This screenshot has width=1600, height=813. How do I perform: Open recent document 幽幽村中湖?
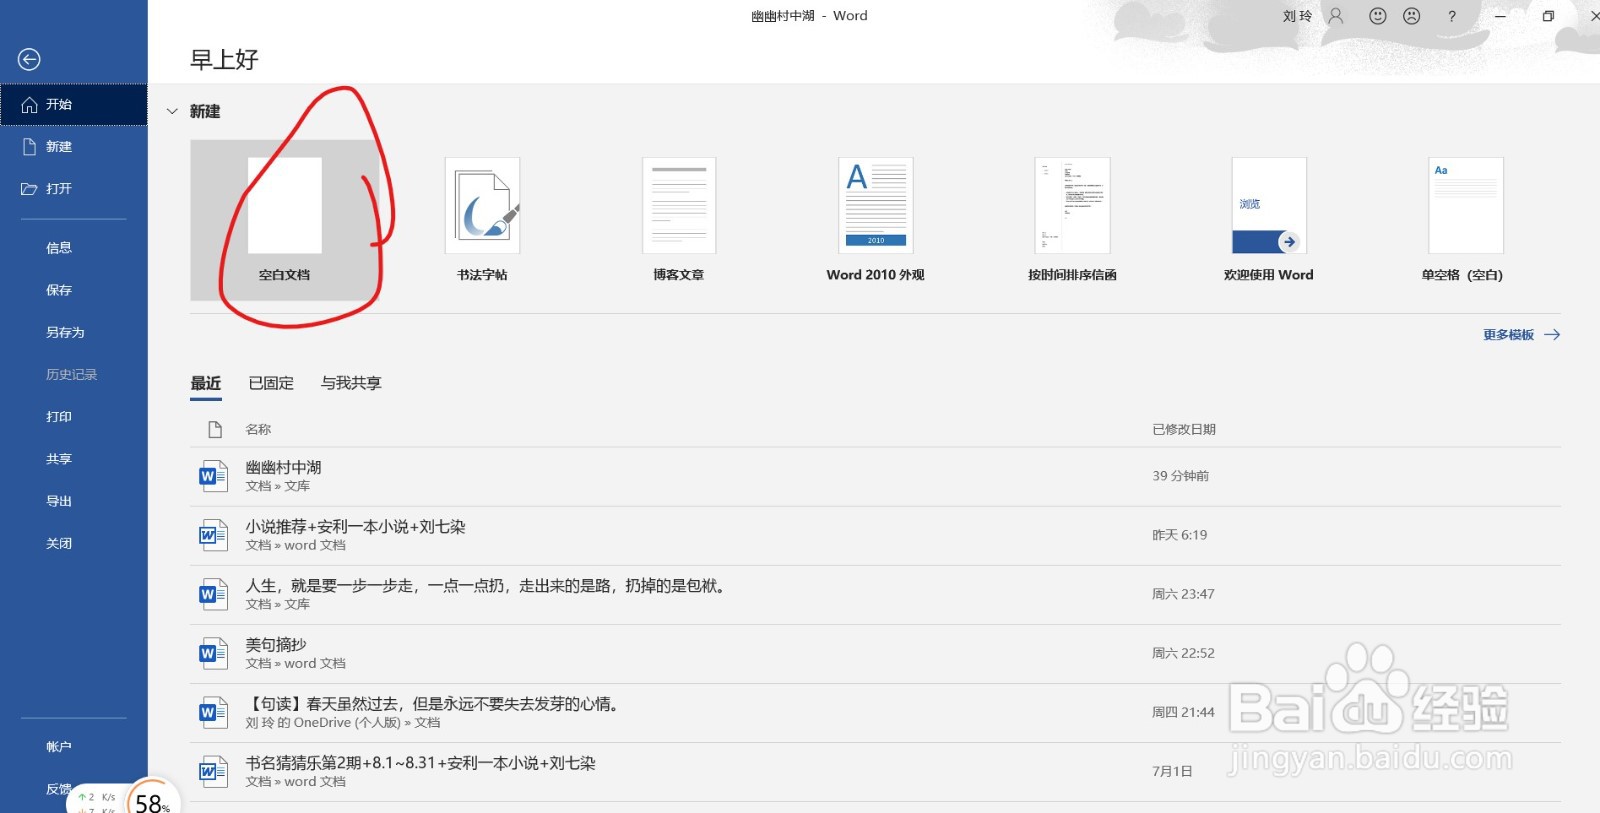[x=875, y=476]
